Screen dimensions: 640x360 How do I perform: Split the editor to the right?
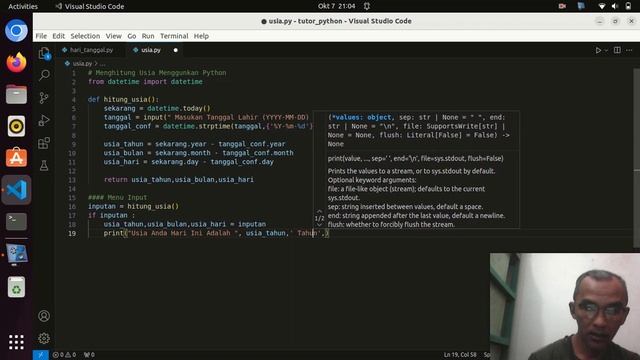pos(617,50)
